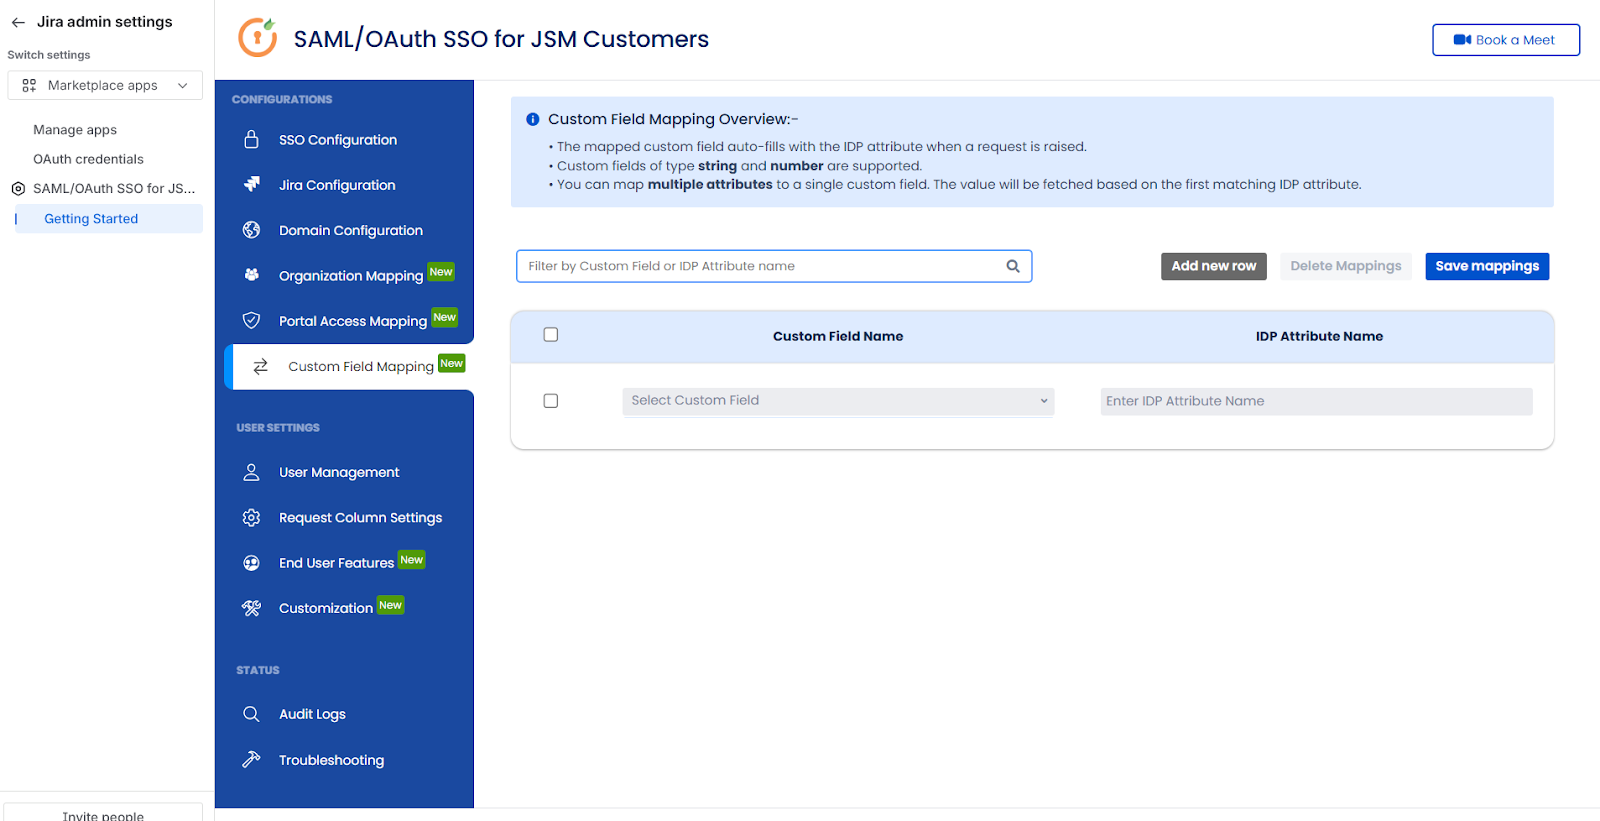The height and width of the screenshot is (821, 1600).
Task: Click the lock icon beside SSO Configuration
Action: click(x=251, y=139)
